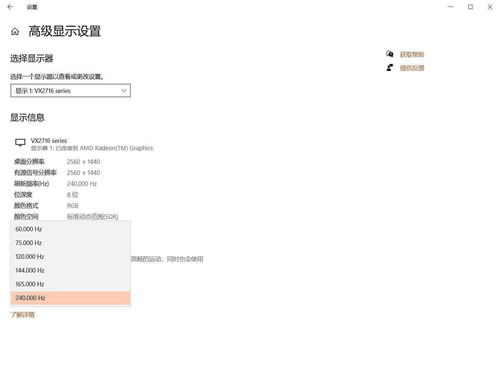
Task: Click the 标准动态范围(SDR) color space value
Action: (x=92, y=217)
